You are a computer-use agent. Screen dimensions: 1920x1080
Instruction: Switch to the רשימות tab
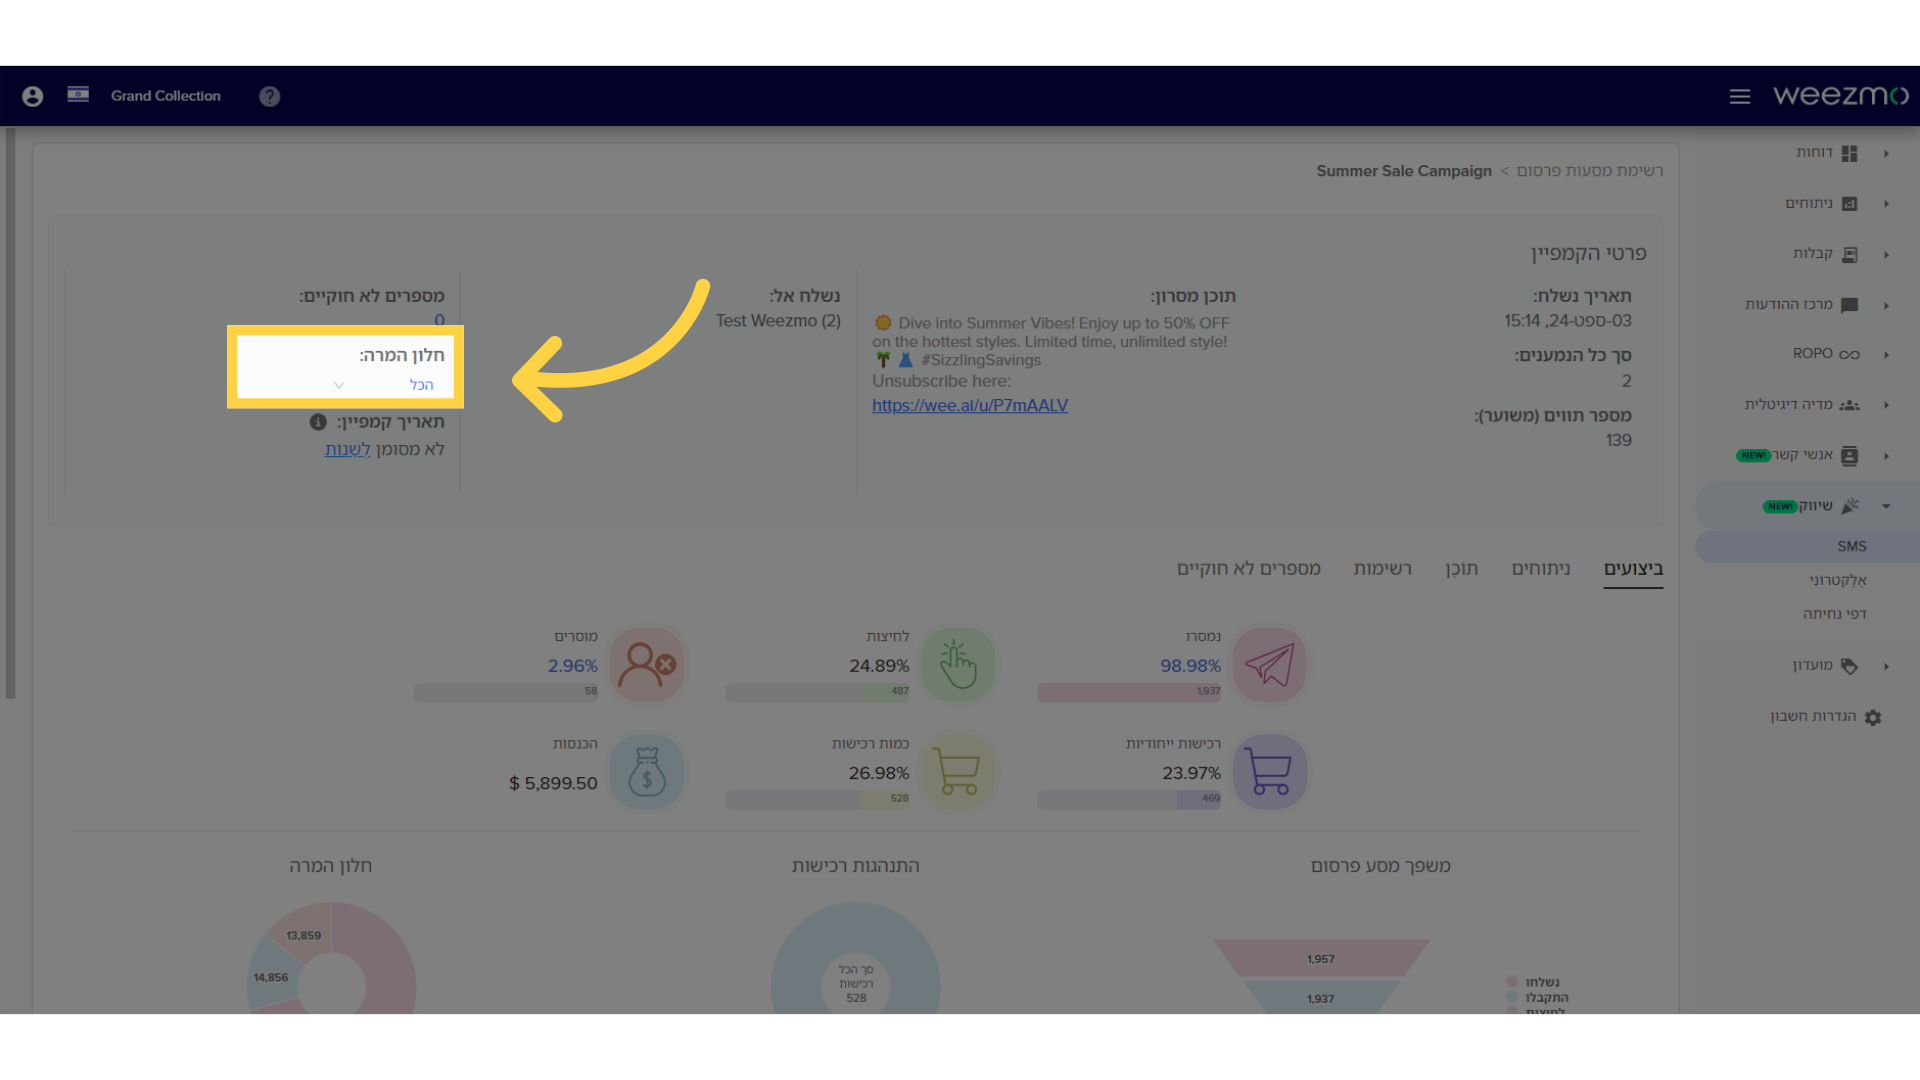[1382, 569]
